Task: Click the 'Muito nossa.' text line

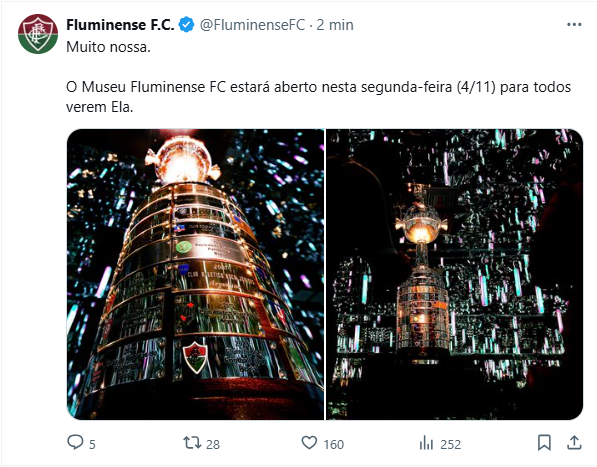Action: [x=109, y=47]
